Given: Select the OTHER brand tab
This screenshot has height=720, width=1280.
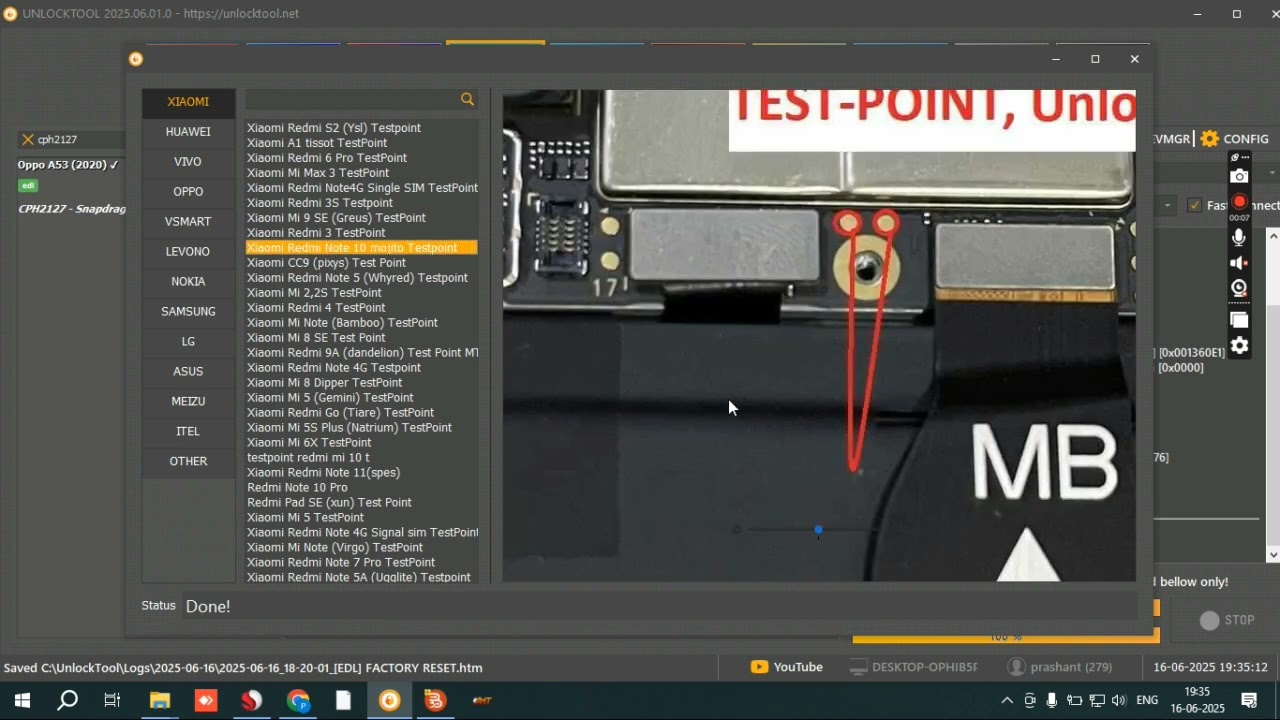Looking at the screenshot, I should pyautogui.click(x=188, y=462).
